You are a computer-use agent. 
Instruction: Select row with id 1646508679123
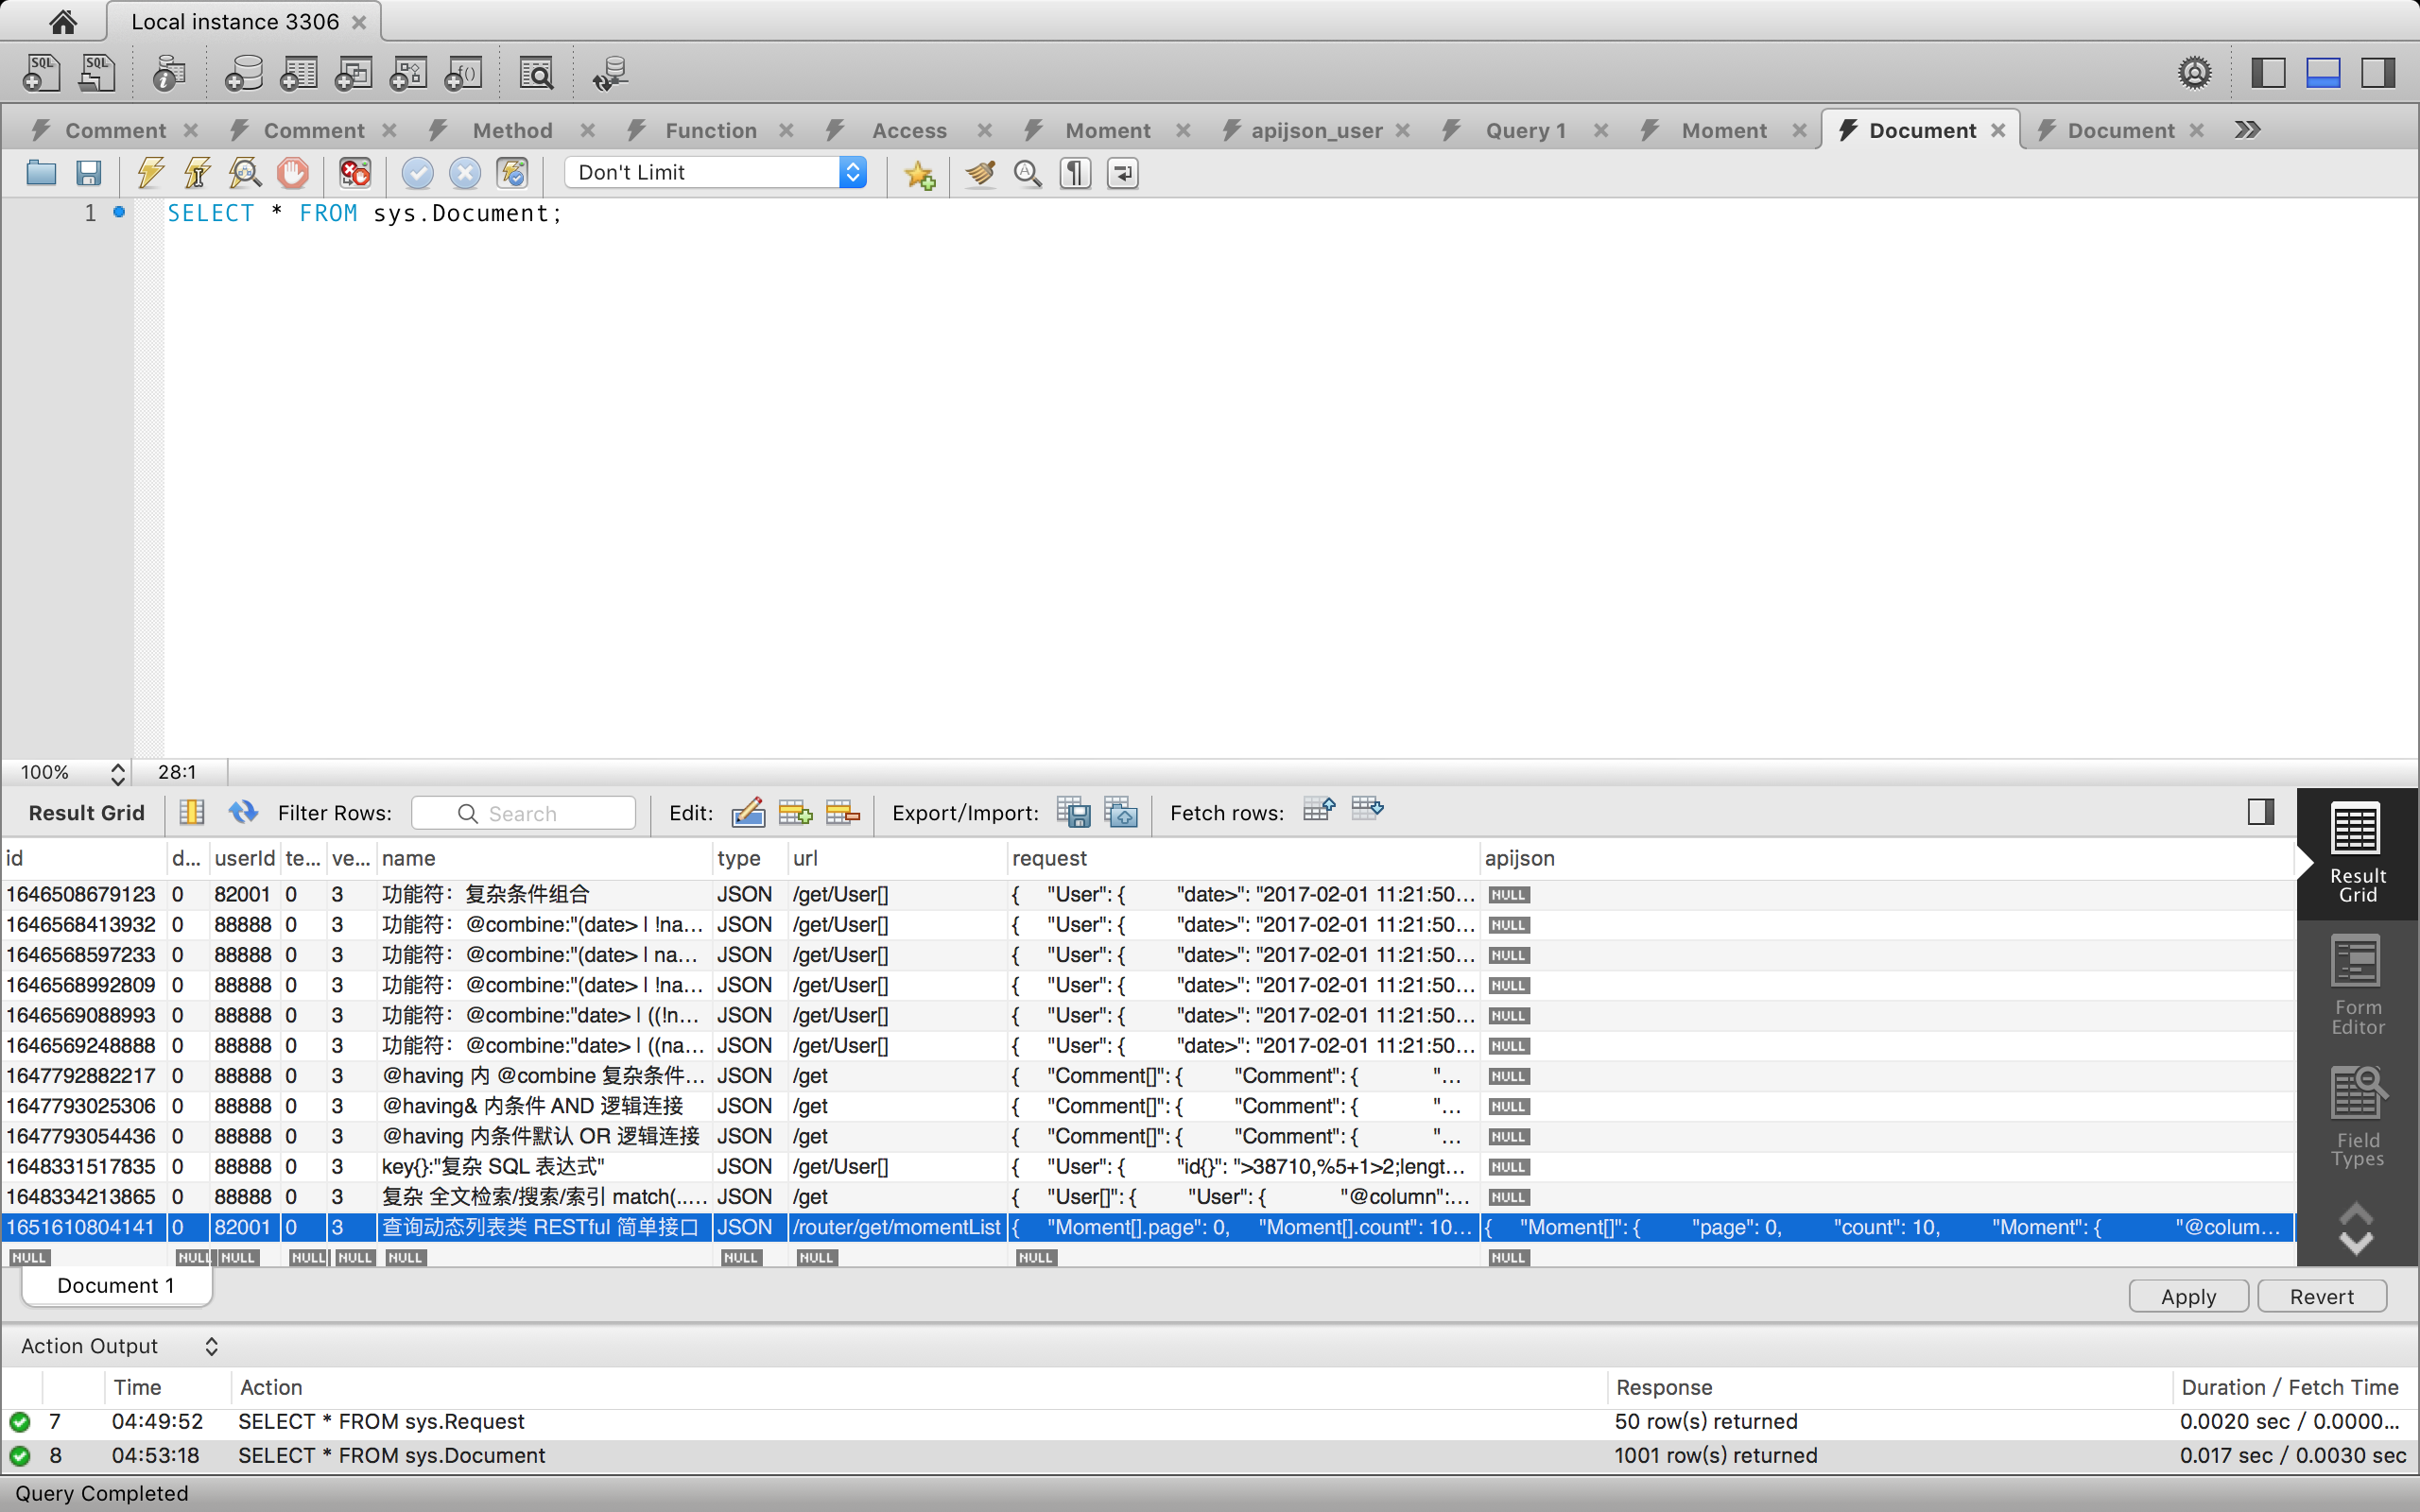coord(1147,894)
